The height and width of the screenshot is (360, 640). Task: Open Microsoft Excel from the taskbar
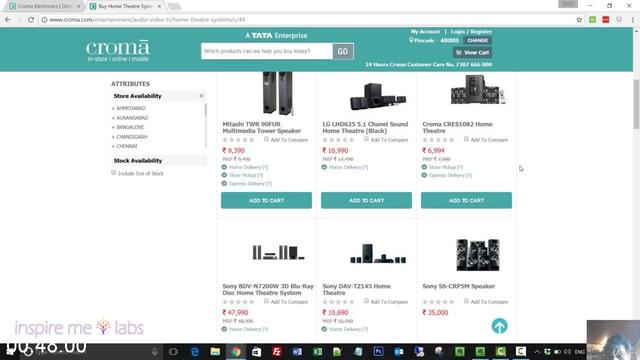(317, 351)
